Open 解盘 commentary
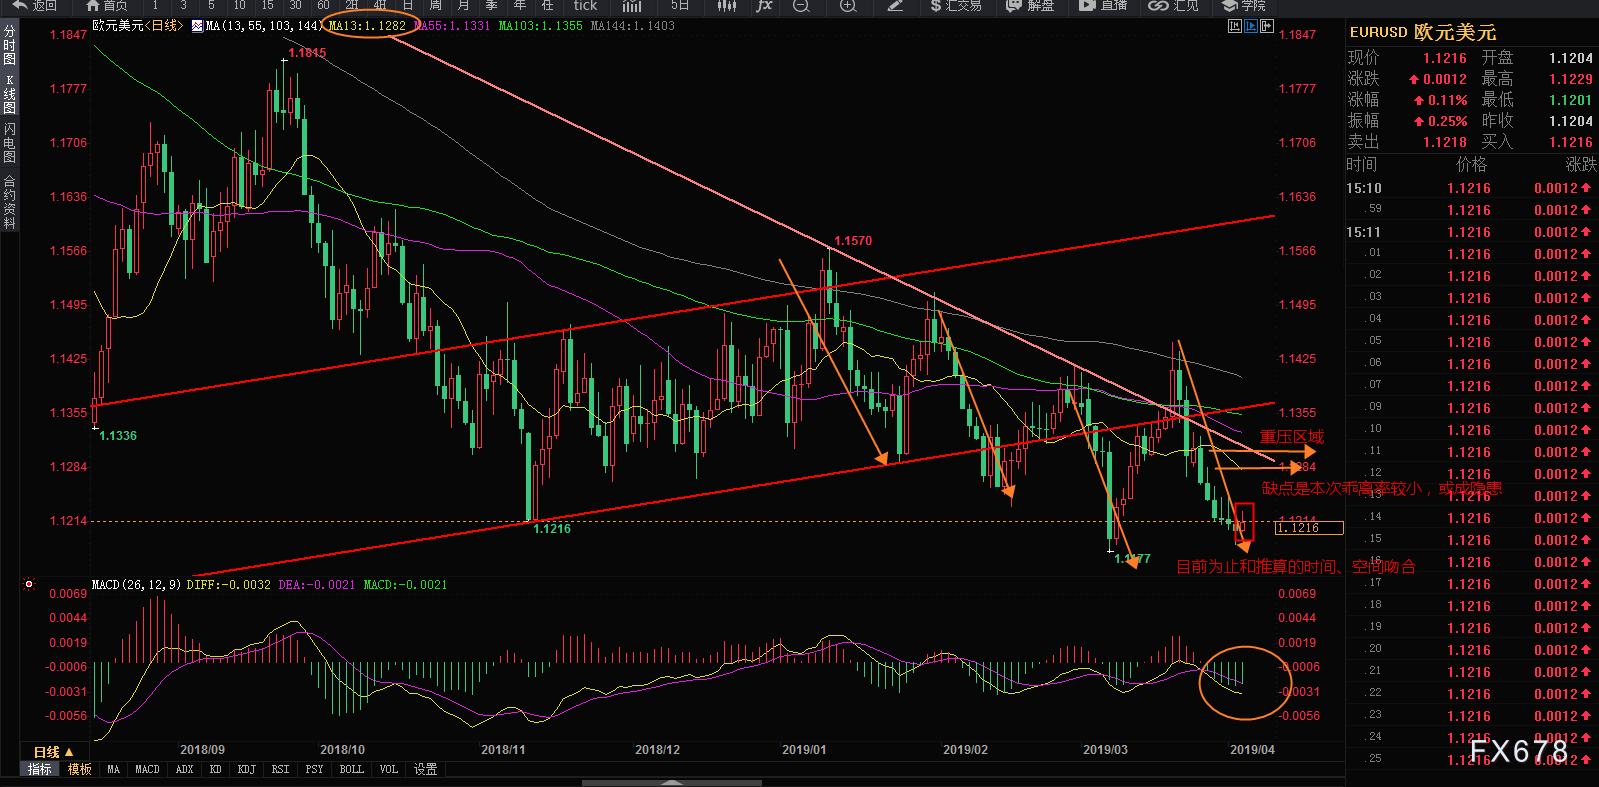This screenshot has height=787, width=1599. [1030, 5]
